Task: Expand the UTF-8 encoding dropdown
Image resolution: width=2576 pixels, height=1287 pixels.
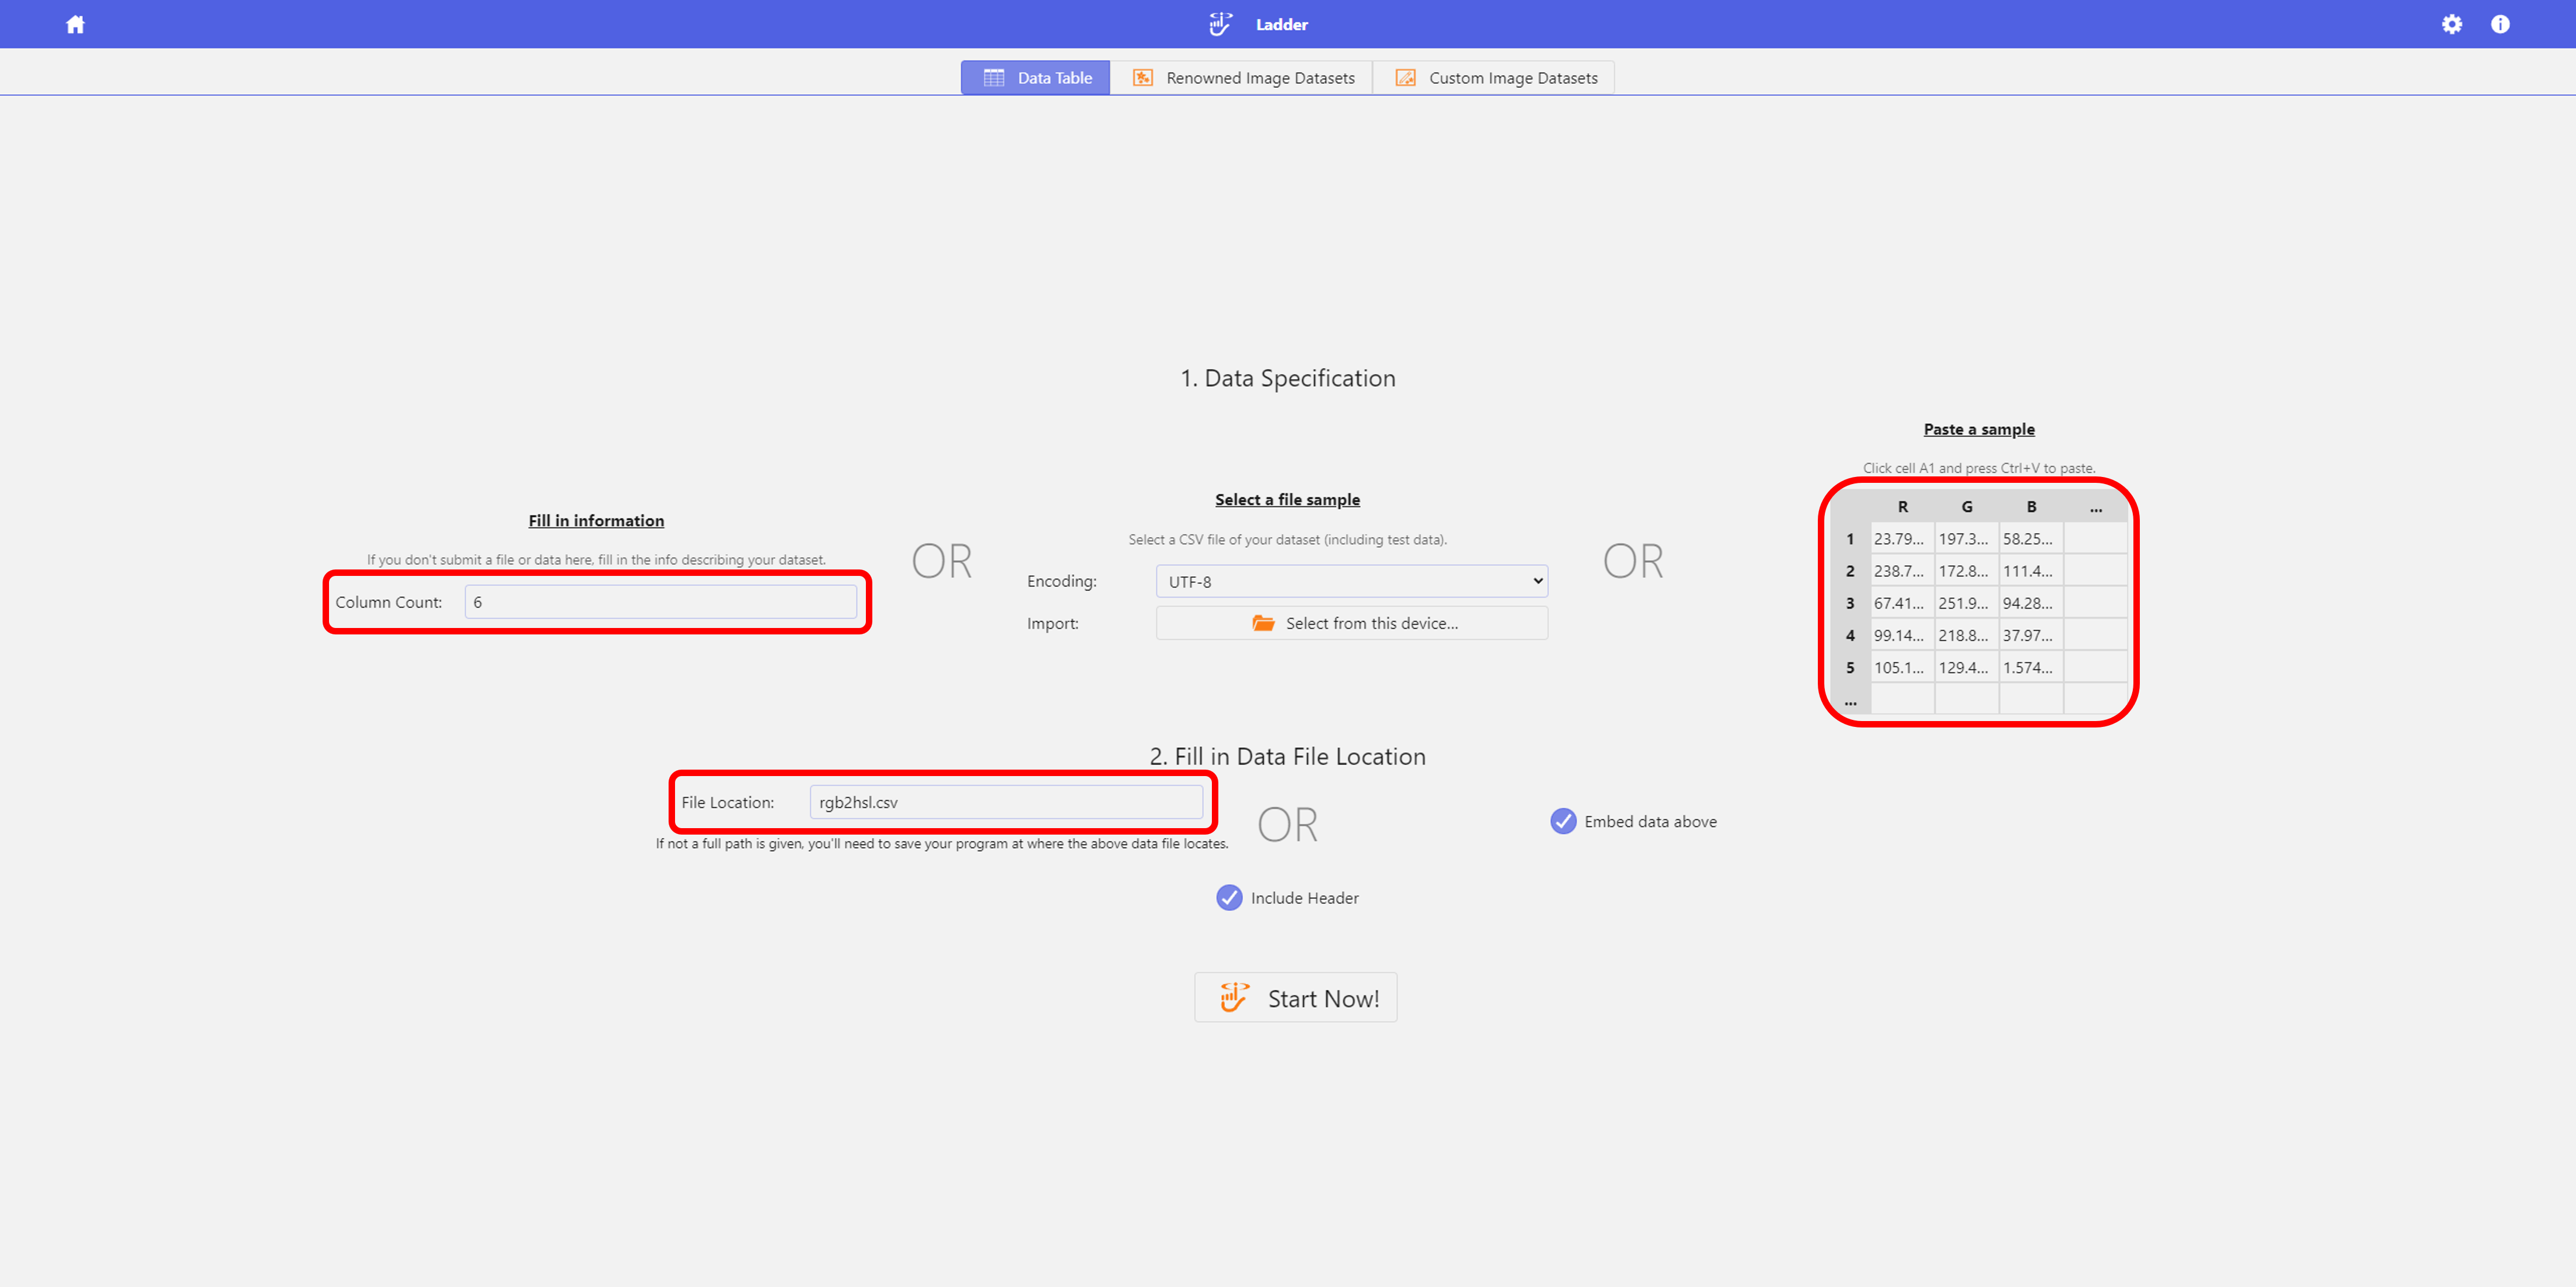Action: 1351,581
